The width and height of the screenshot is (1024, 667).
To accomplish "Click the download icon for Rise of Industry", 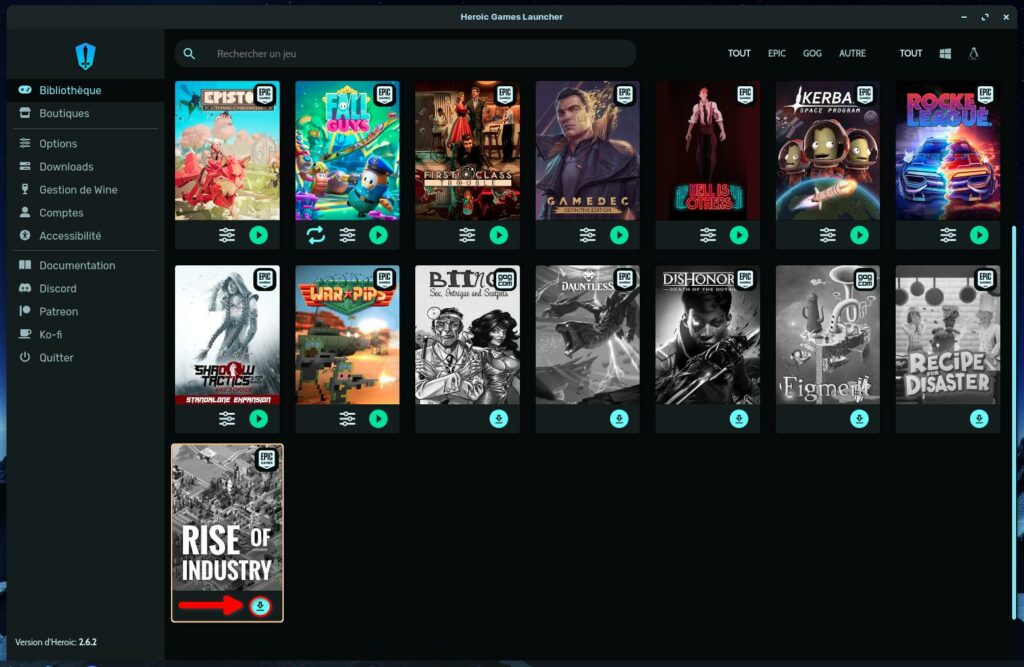I will coord(260,606).
